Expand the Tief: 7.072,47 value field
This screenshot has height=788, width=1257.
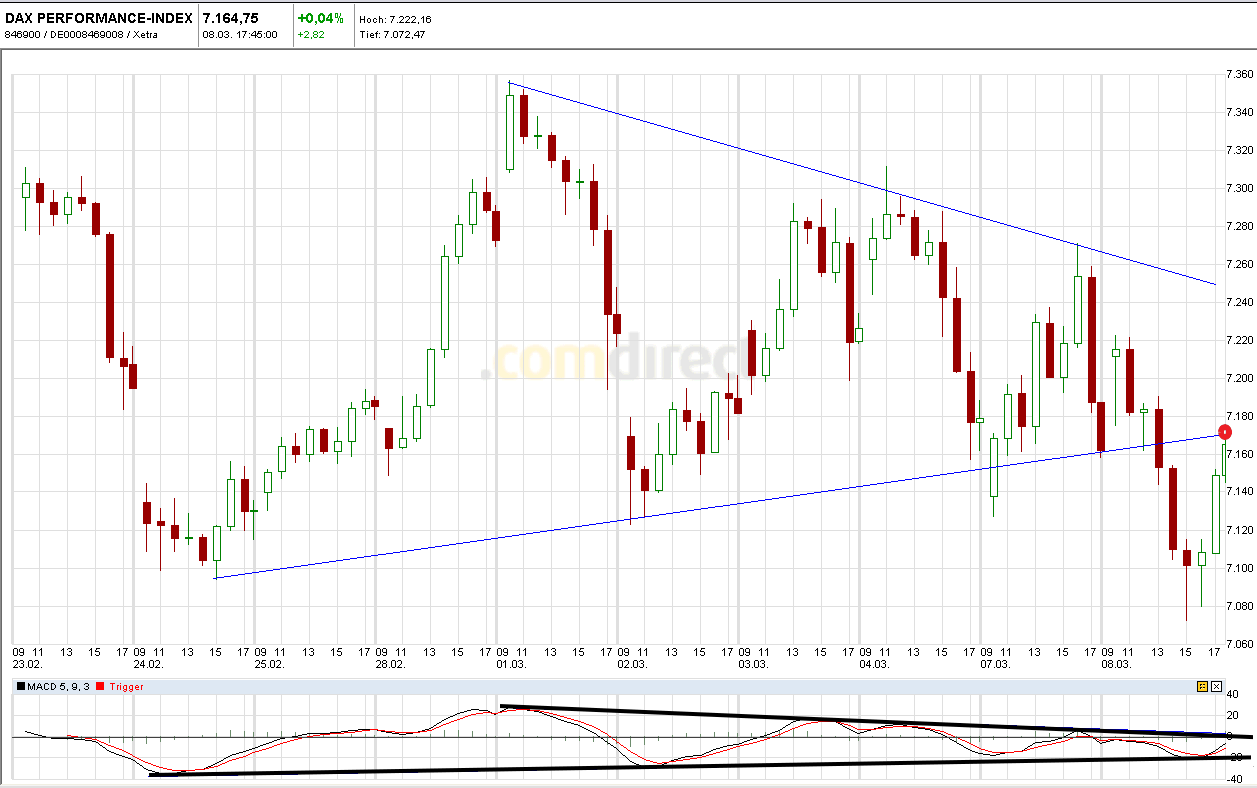394,32
